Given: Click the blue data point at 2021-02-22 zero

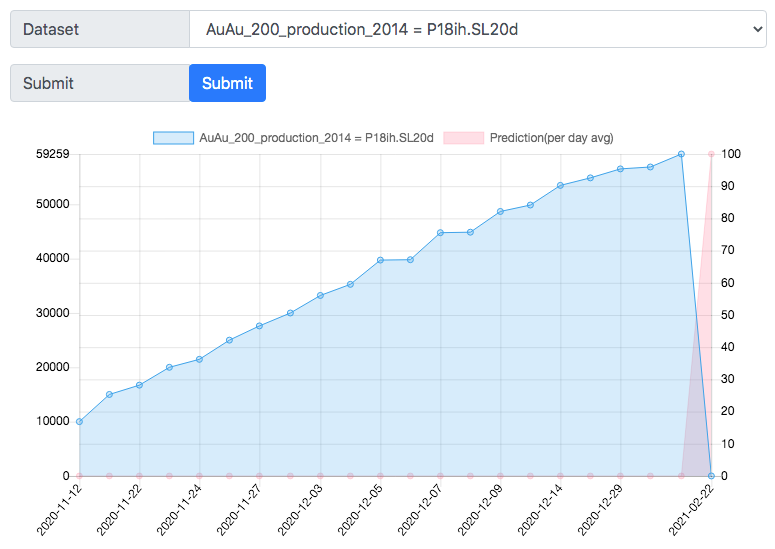Looking at the screenshot, I should click(711, 476).
